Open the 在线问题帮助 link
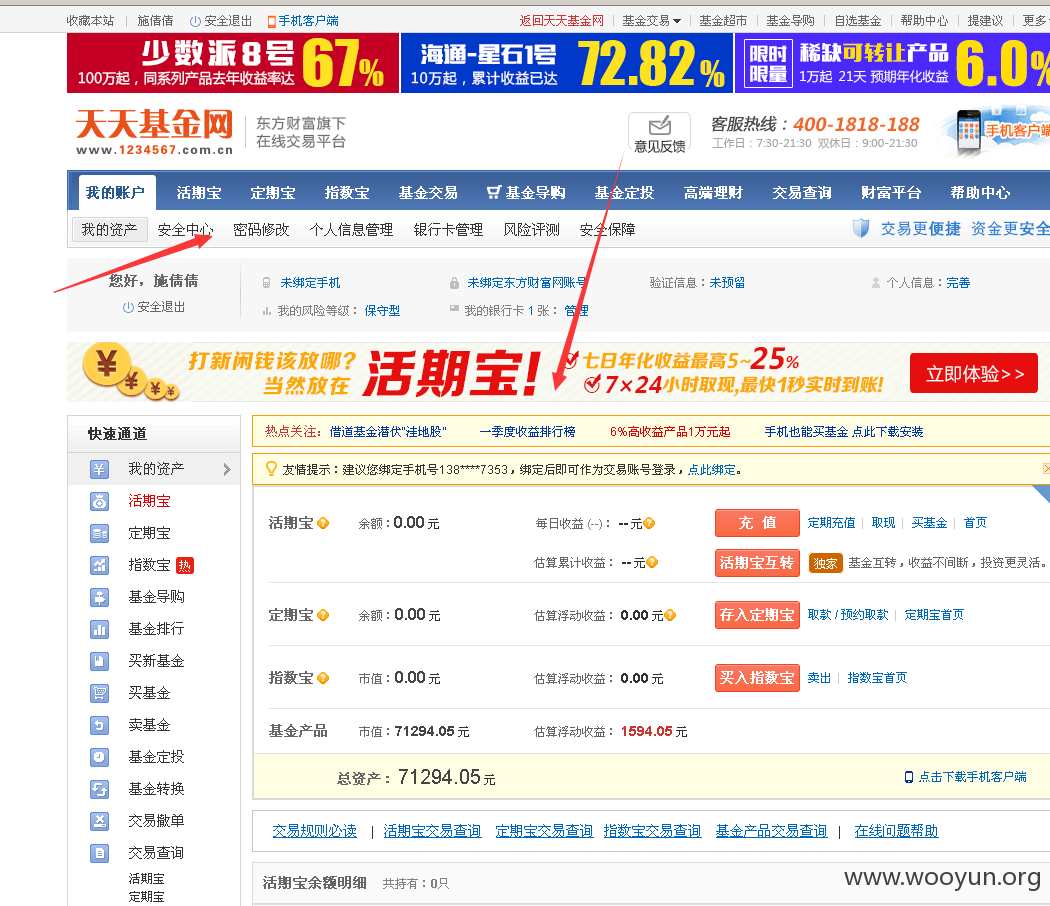The width and height of the screenshot is (1050, 906). click(896, 831)
